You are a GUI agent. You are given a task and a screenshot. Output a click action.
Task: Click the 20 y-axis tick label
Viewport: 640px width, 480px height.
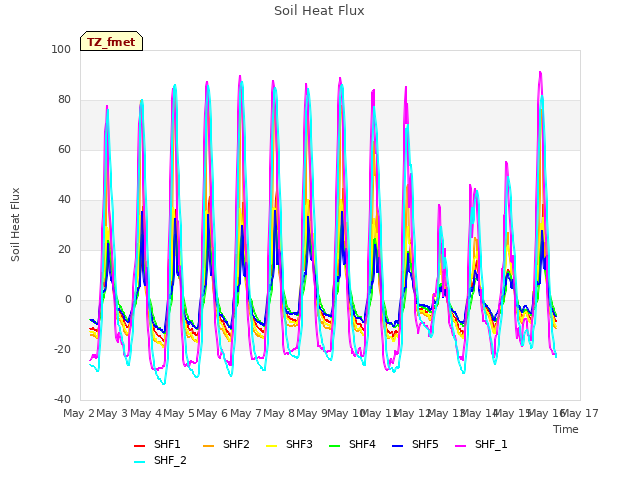click(64, 249)
